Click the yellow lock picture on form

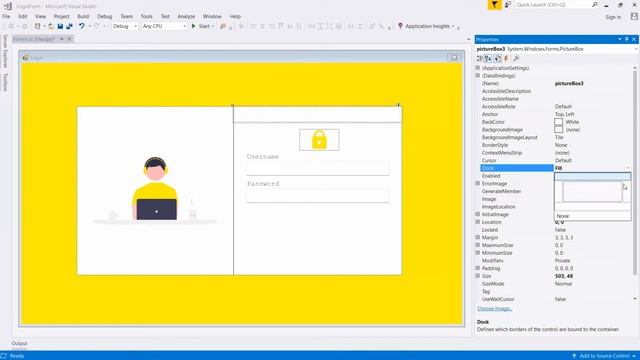tap(319, 140)
